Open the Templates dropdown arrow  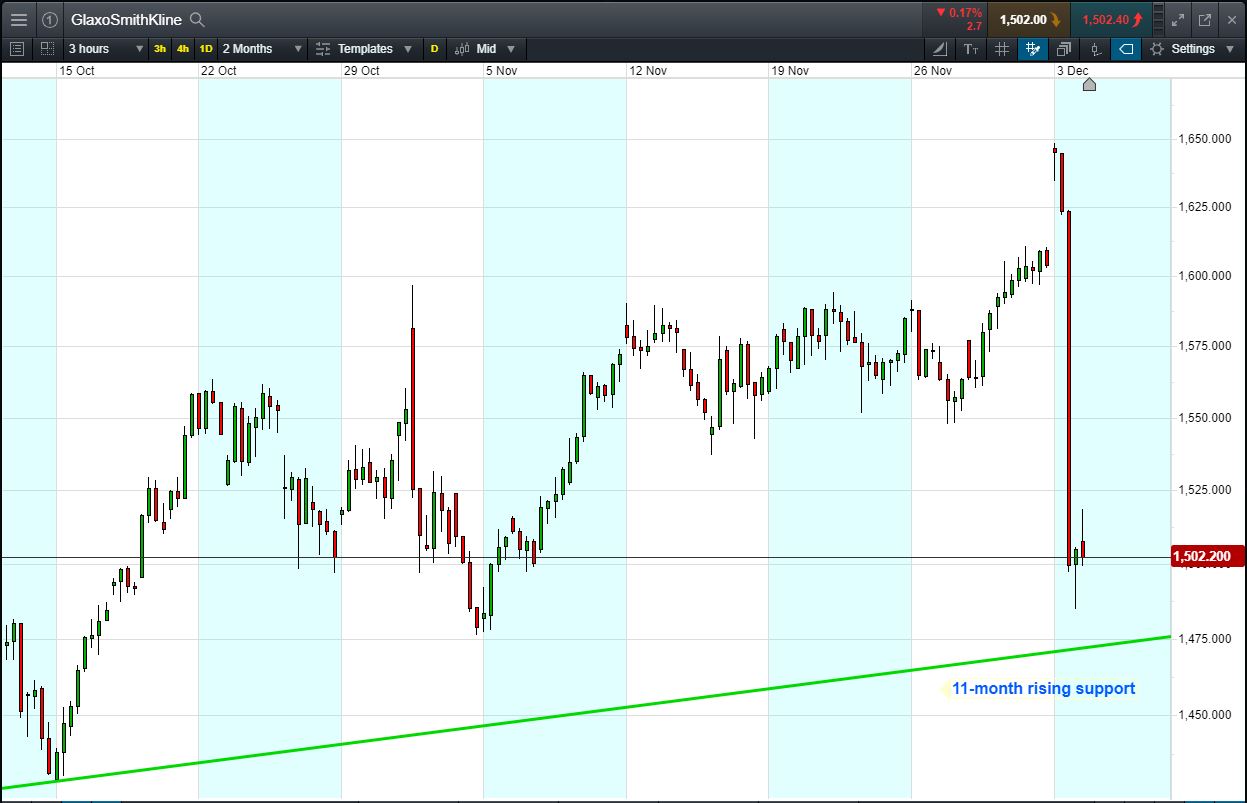tap(408, 48)
